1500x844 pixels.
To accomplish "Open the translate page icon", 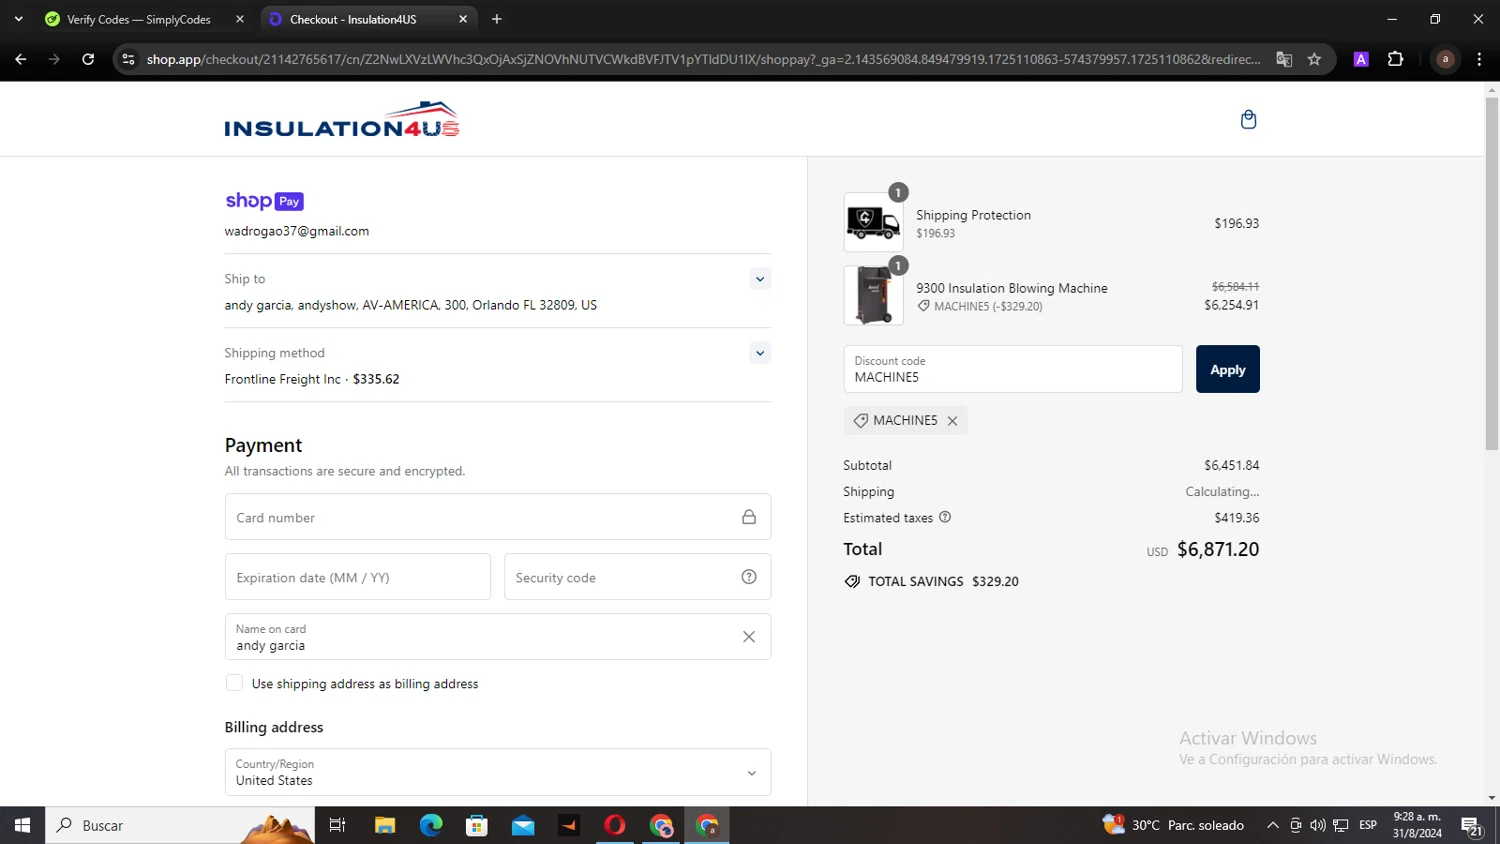I will click(x=1284, y=59).
